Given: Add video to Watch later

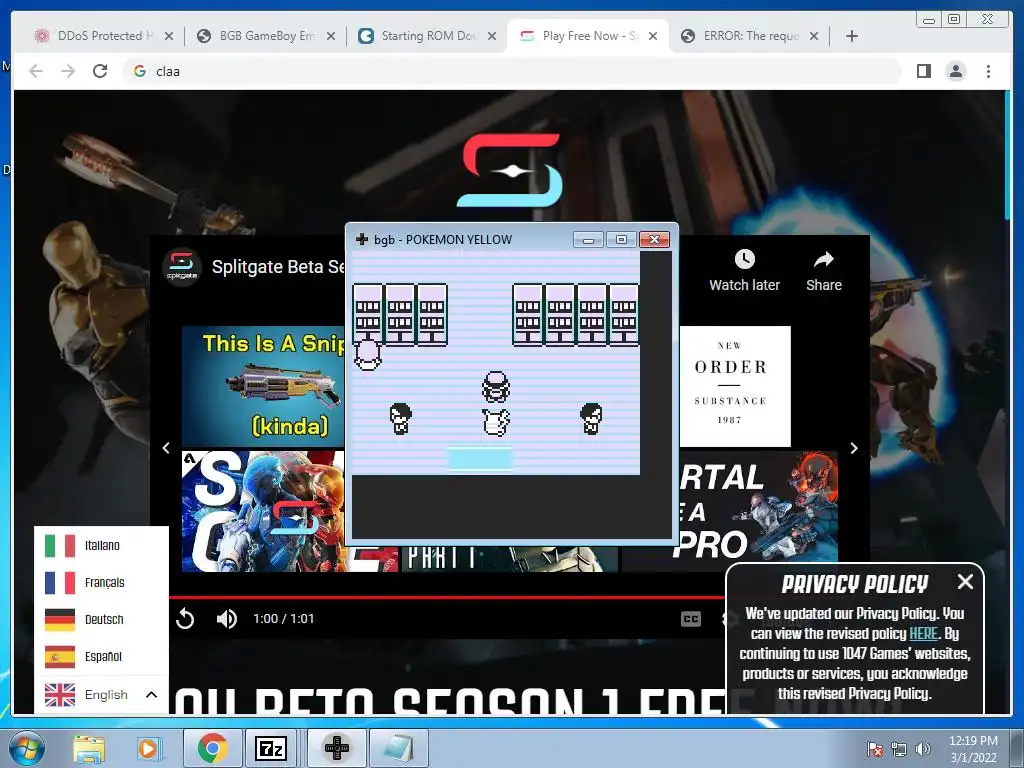Looking at the screenshot, I should coord(744,270).
